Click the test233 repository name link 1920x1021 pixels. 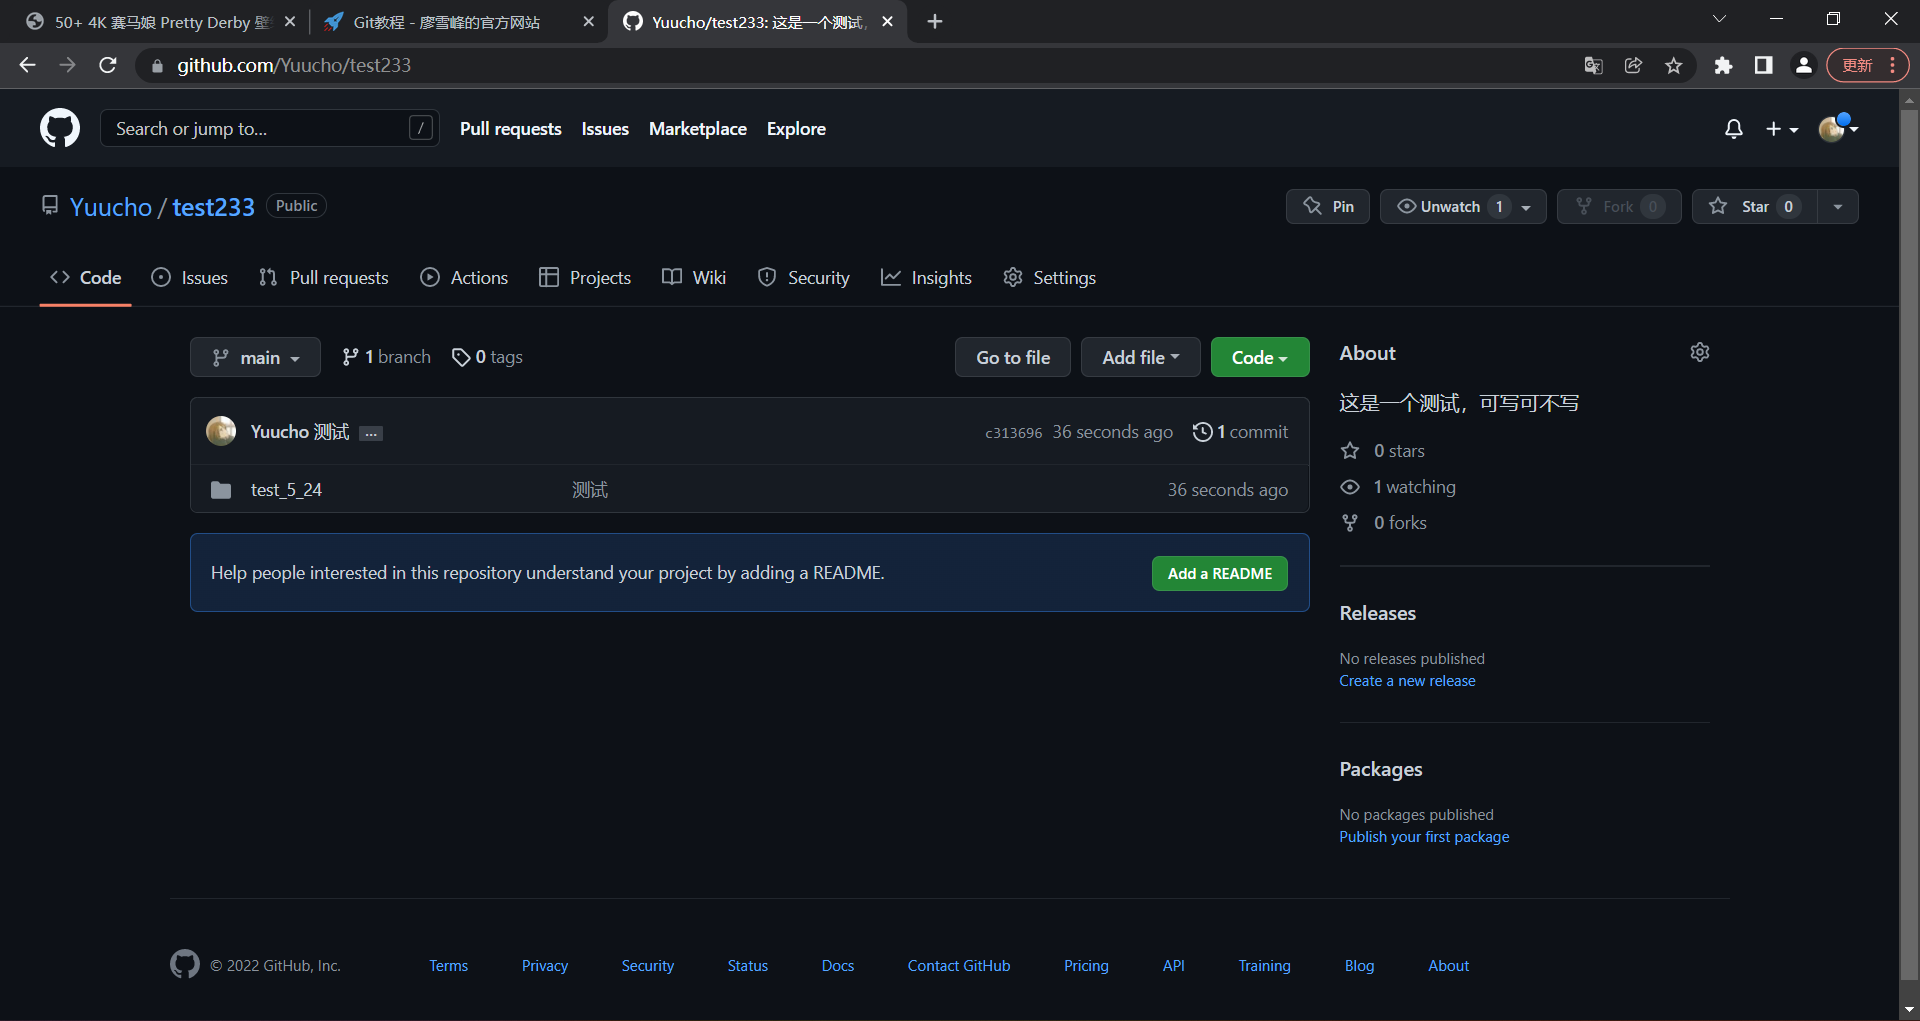click(213, 207)
